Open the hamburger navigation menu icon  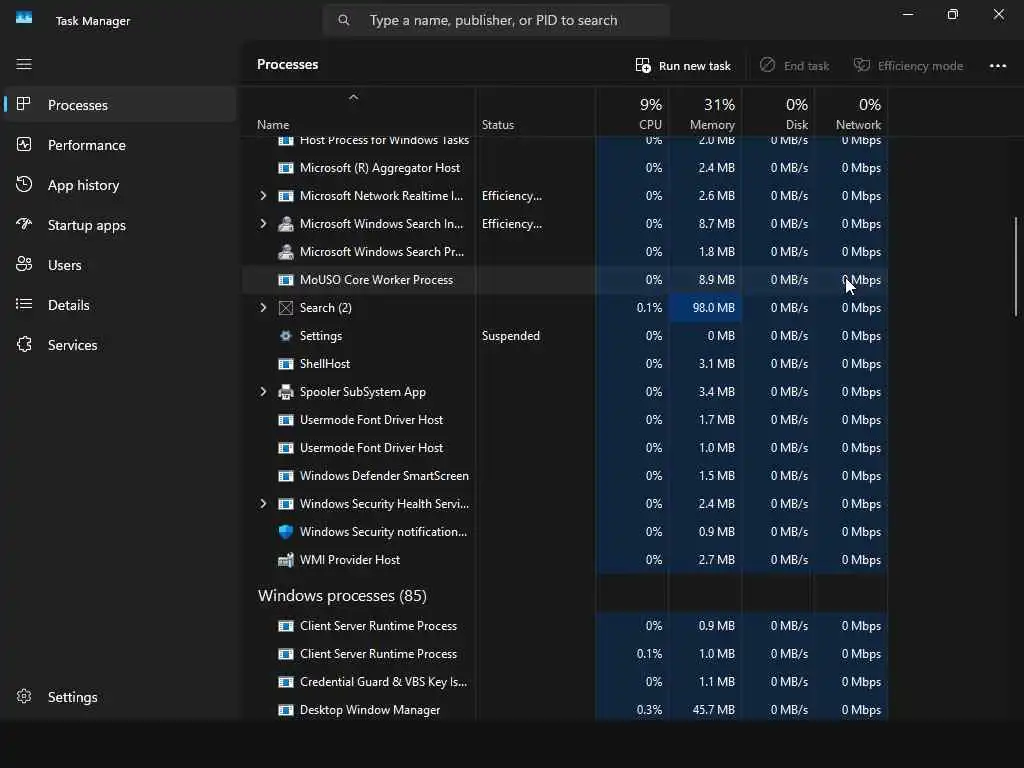pyautogui.click(x=24, y=64)
